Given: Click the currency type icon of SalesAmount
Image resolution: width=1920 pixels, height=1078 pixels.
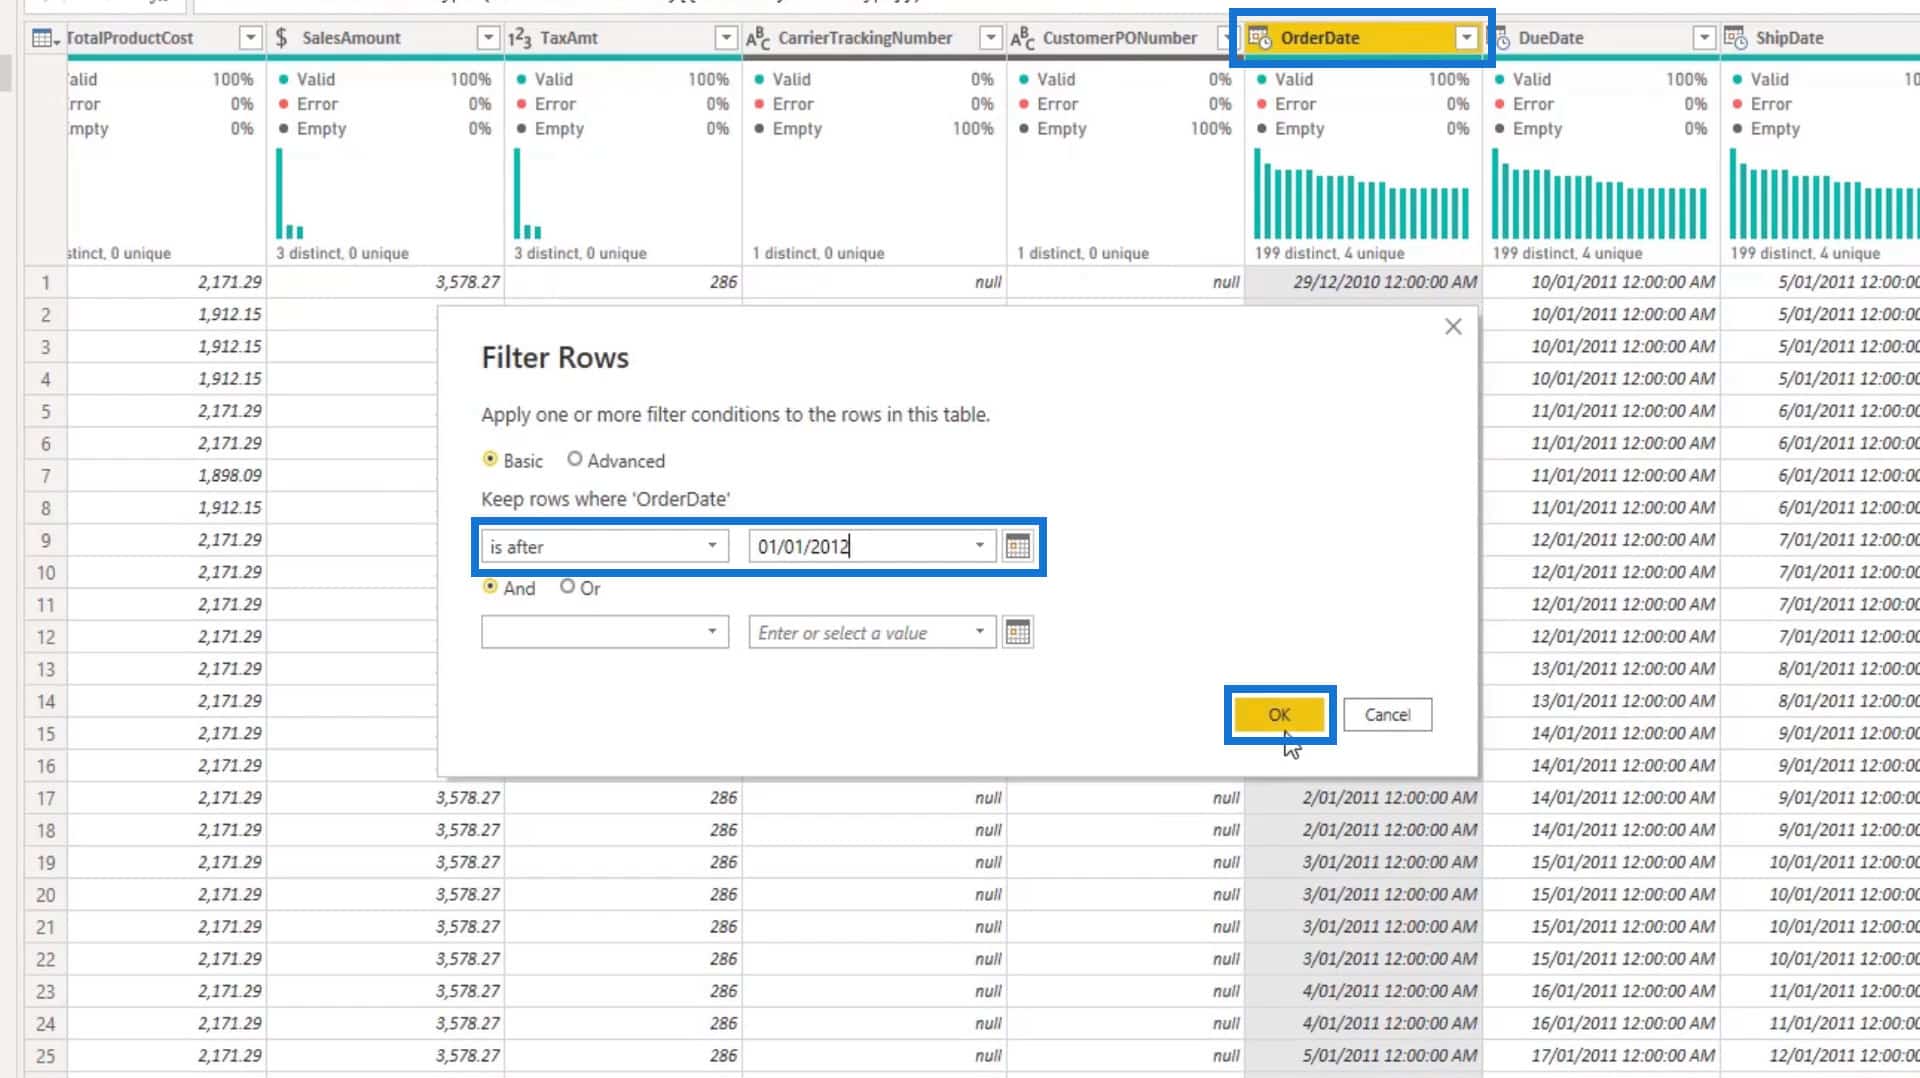Looking at the screenshot, I should pos(282,38).
